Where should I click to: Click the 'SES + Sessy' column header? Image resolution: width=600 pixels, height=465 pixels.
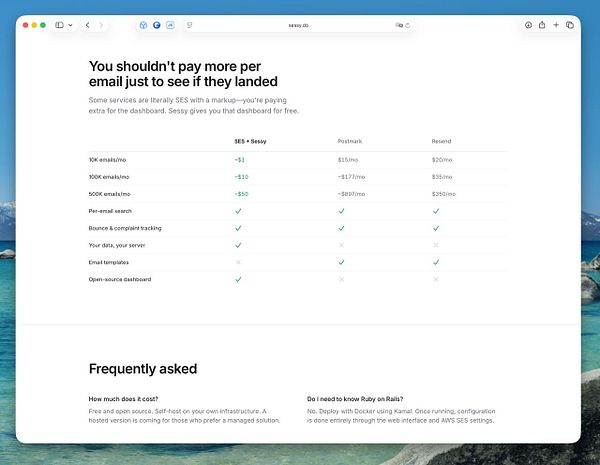[250, 141]
